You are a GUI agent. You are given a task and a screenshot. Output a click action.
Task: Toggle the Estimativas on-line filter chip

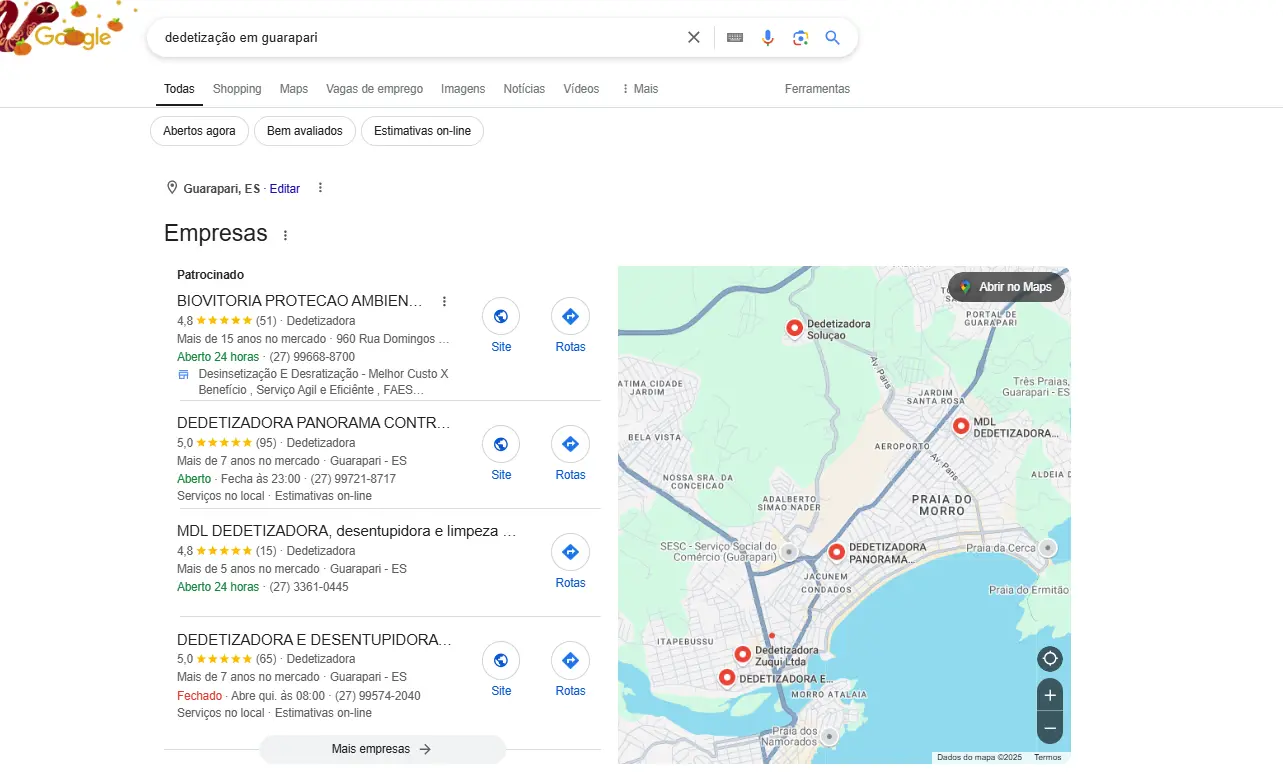422,131
